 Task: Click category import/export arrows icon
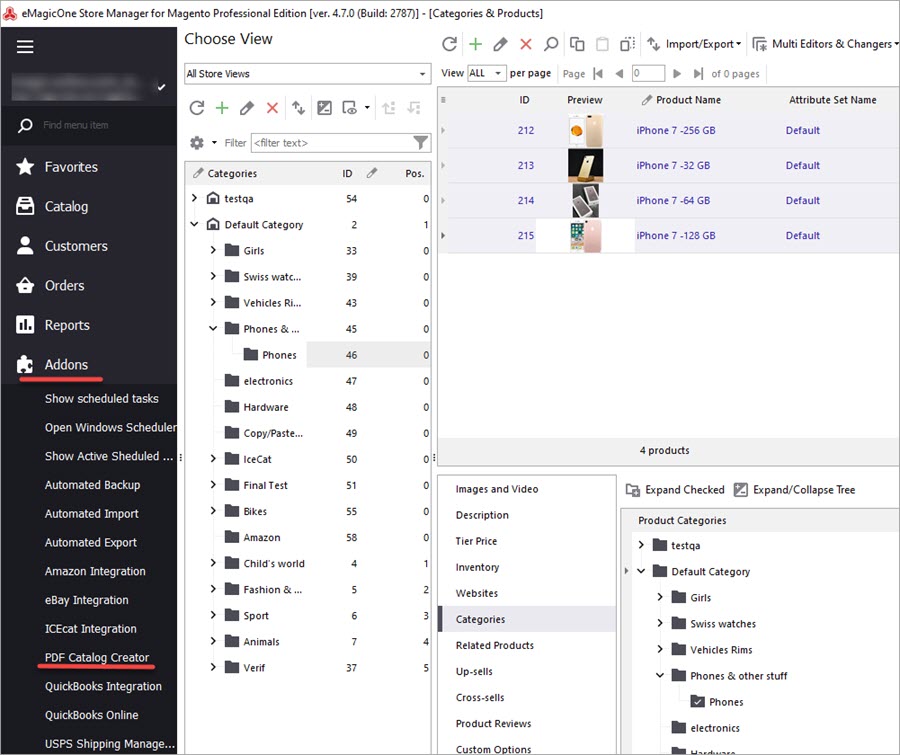[298, 107]
